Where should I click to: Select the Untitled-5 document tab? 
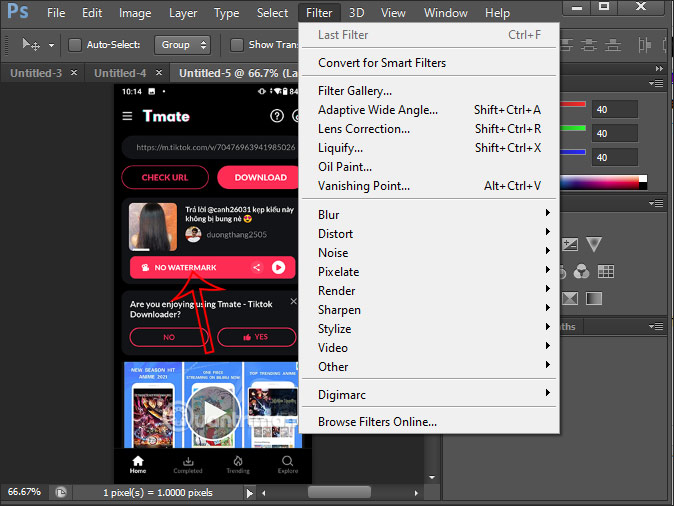238,73
